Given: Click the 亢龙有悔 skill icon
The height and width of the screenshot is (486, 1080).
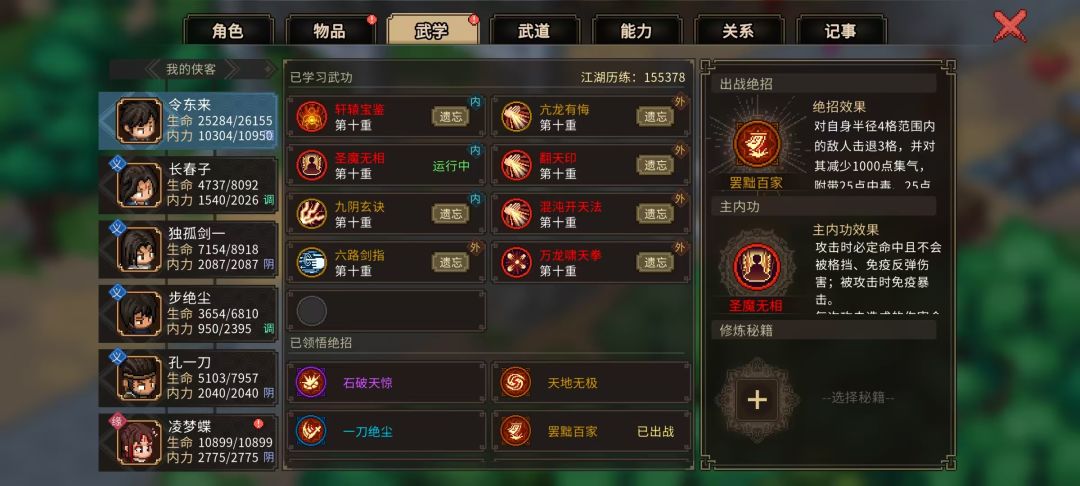Looking at the screenshot, I should pyautogui.click(x=516, y=116).
